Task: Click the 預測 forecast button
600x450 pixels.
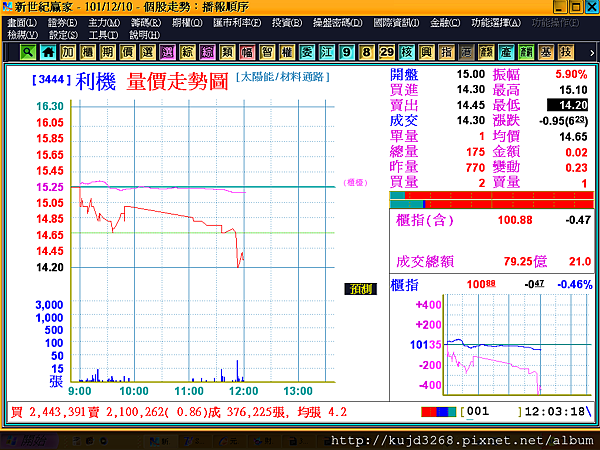Action: pos(360,289)
